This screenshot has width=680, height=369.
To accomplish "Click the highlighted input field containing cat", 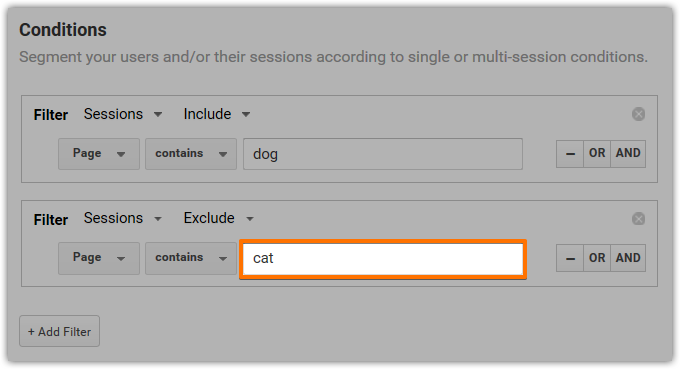I will [x=382, y=259].
